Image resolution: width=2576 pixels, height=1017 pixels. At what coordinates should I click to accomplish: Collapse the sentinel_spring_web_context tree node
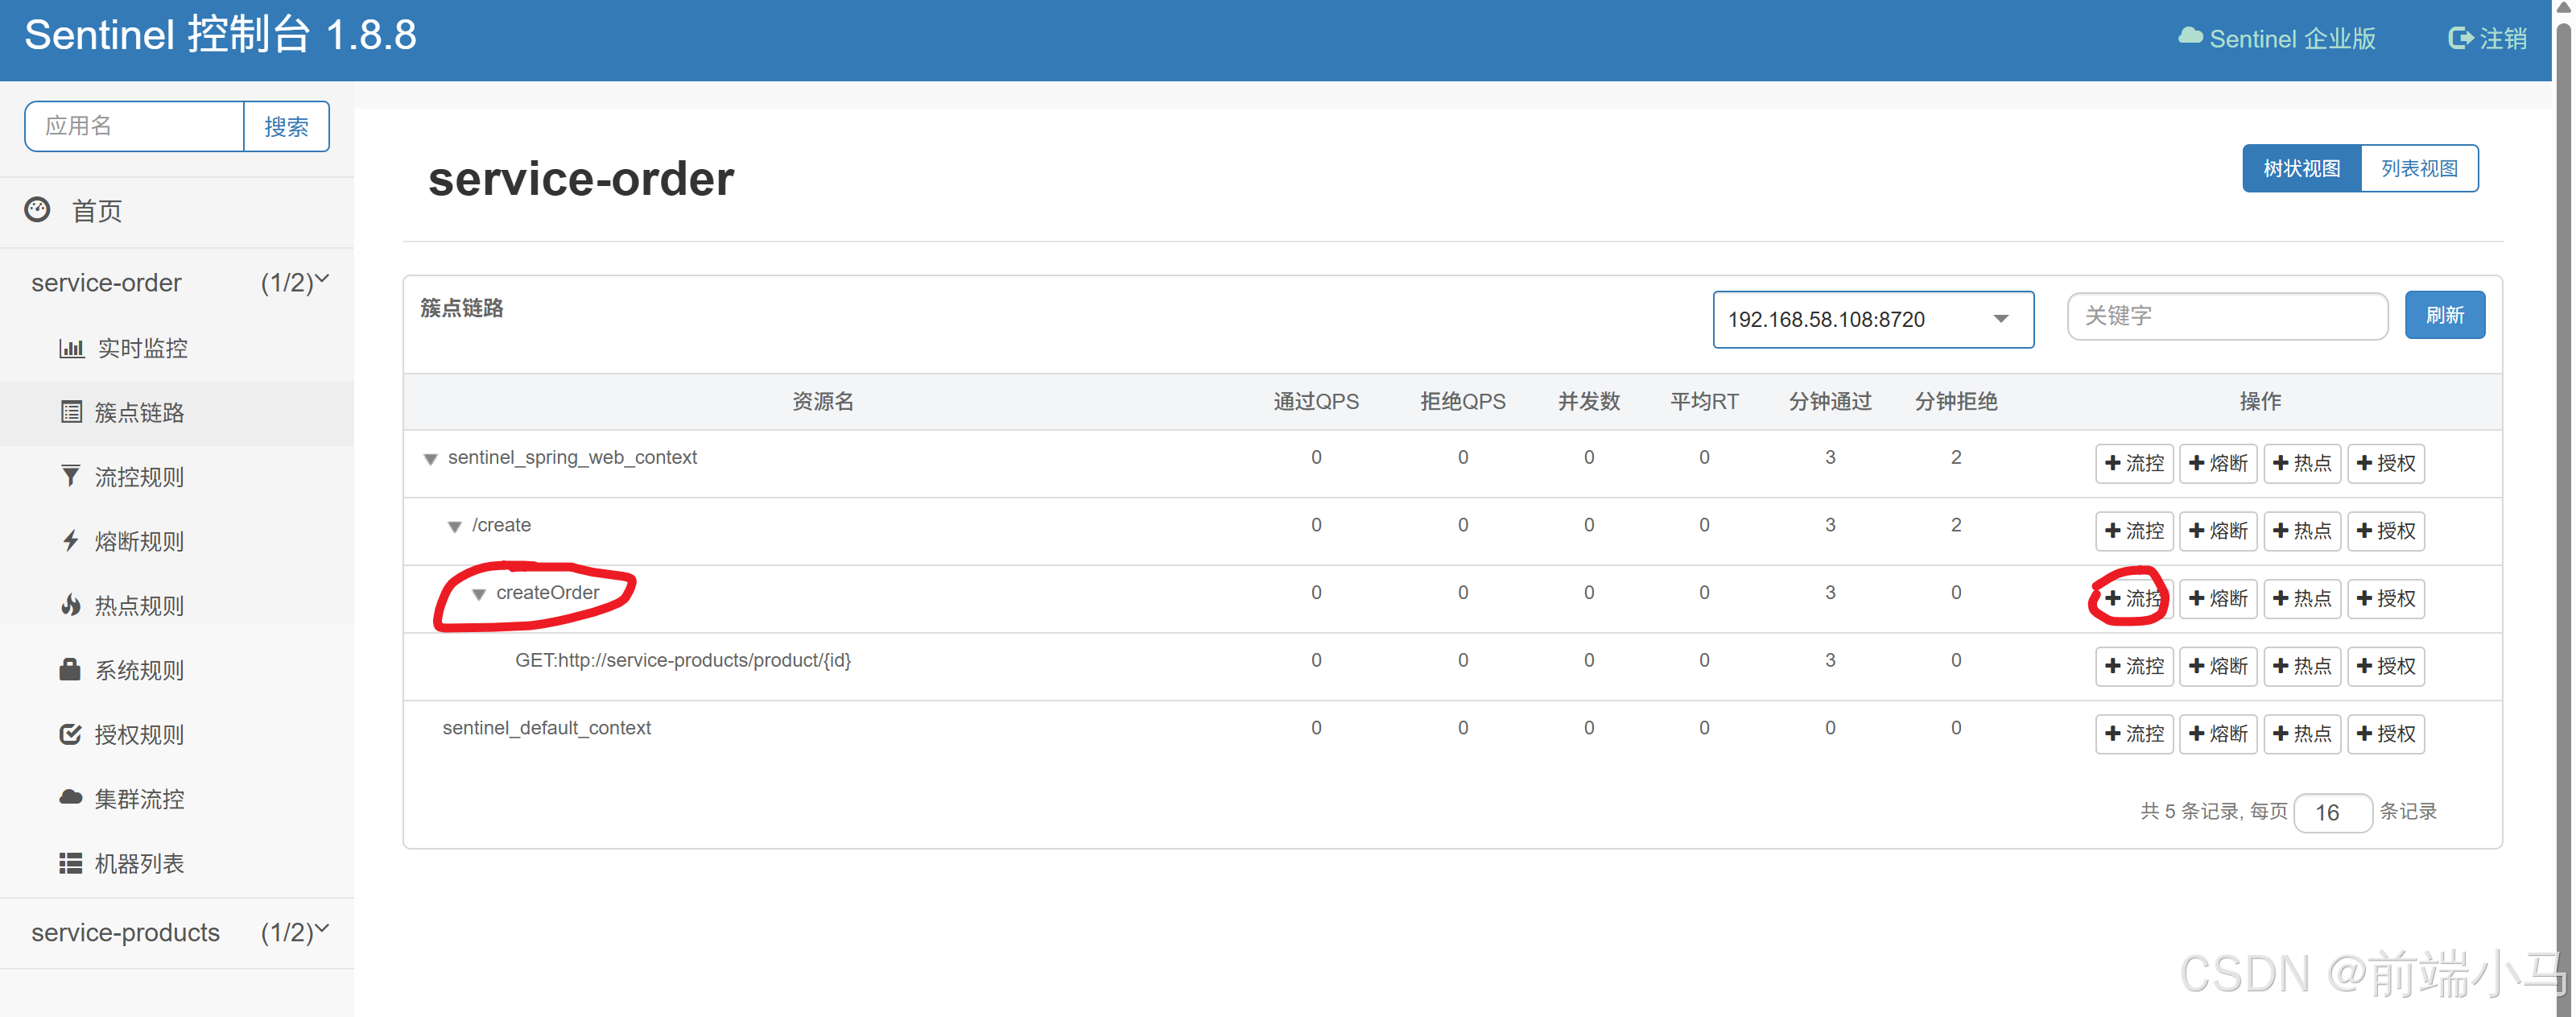[430, 459]
